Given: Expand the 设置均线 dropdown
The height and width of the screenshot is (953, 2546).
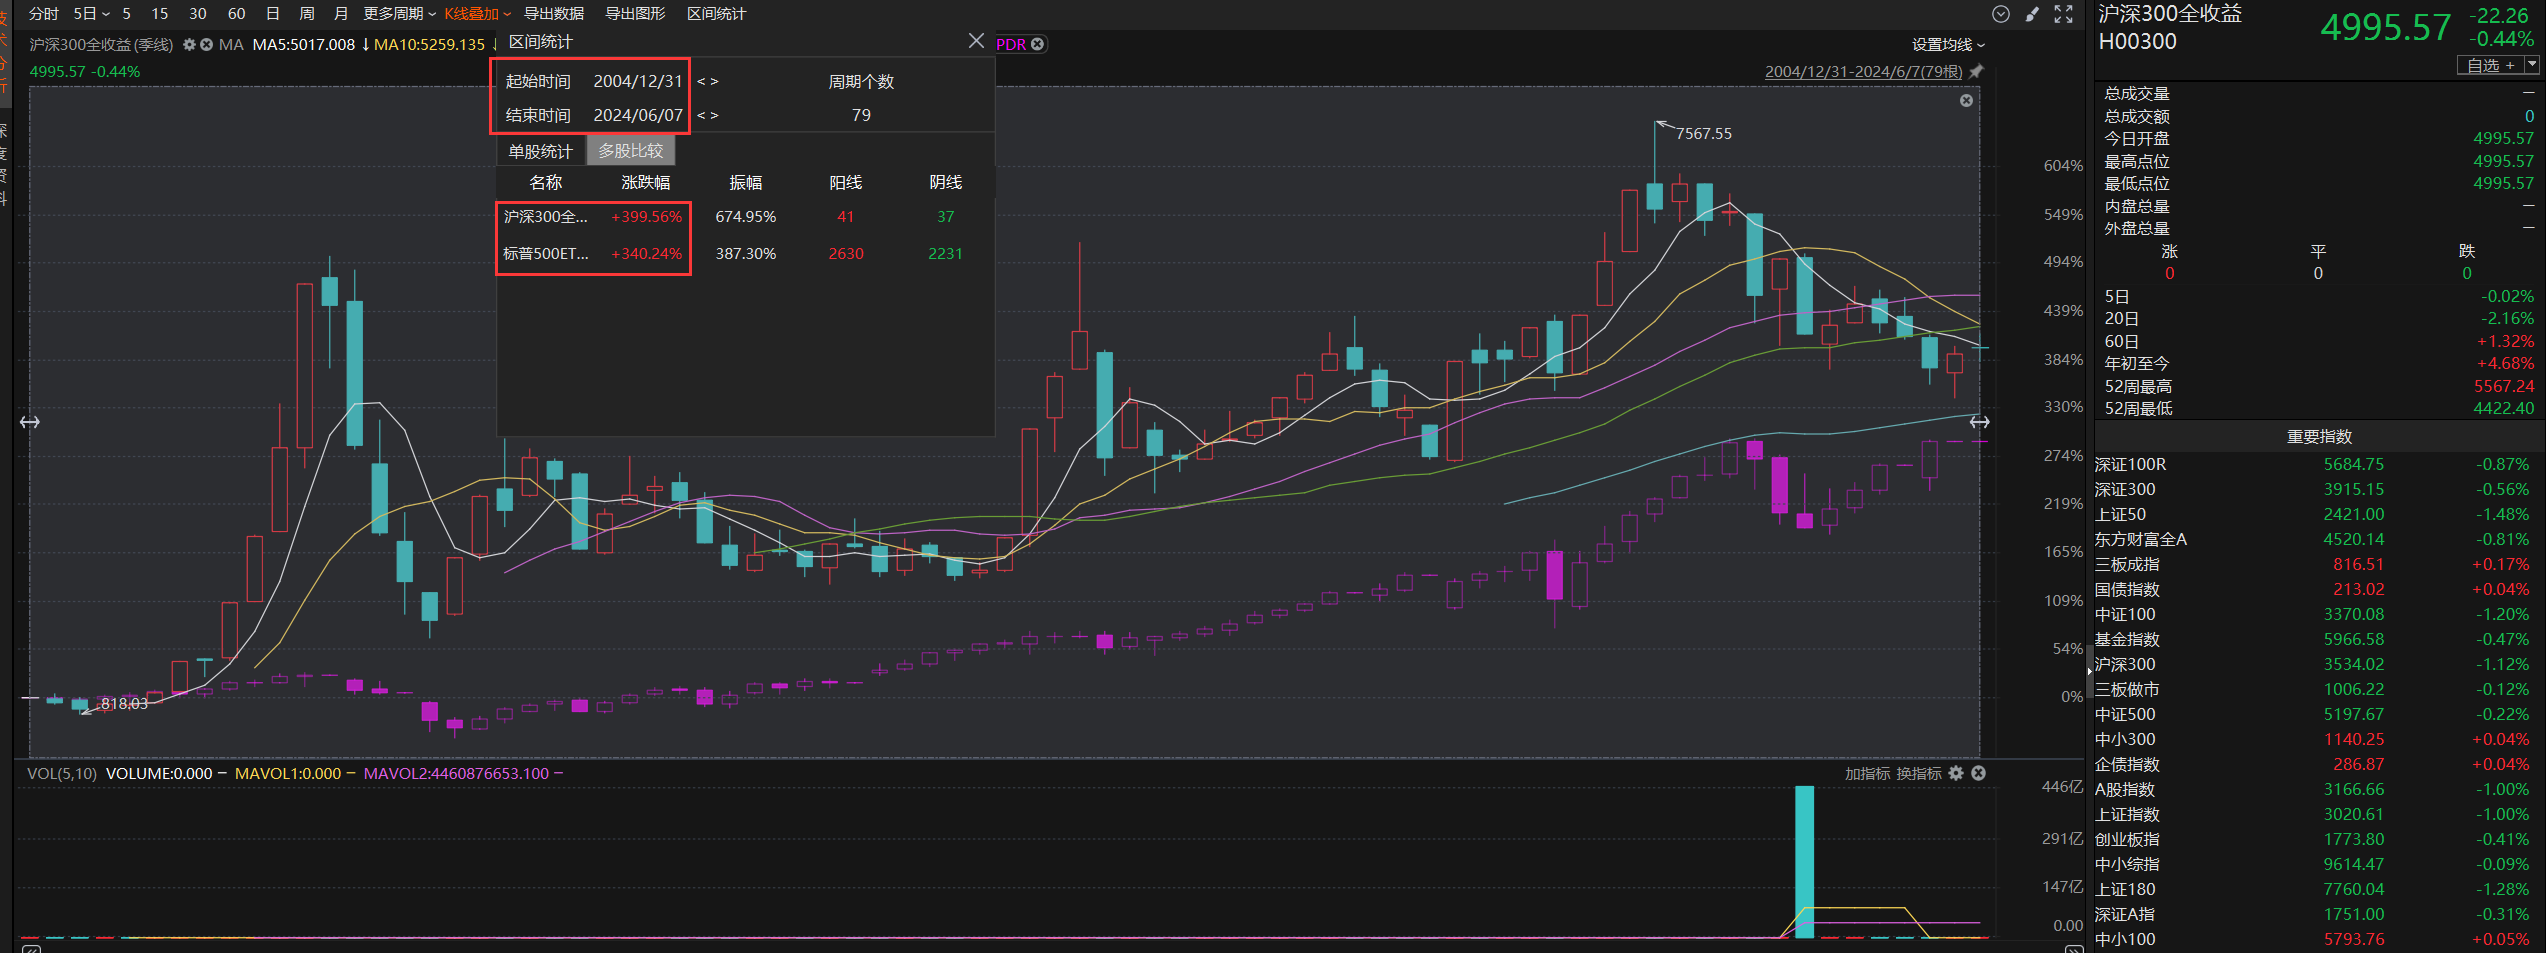Looking at the screenshot, I should point(1947,45).
